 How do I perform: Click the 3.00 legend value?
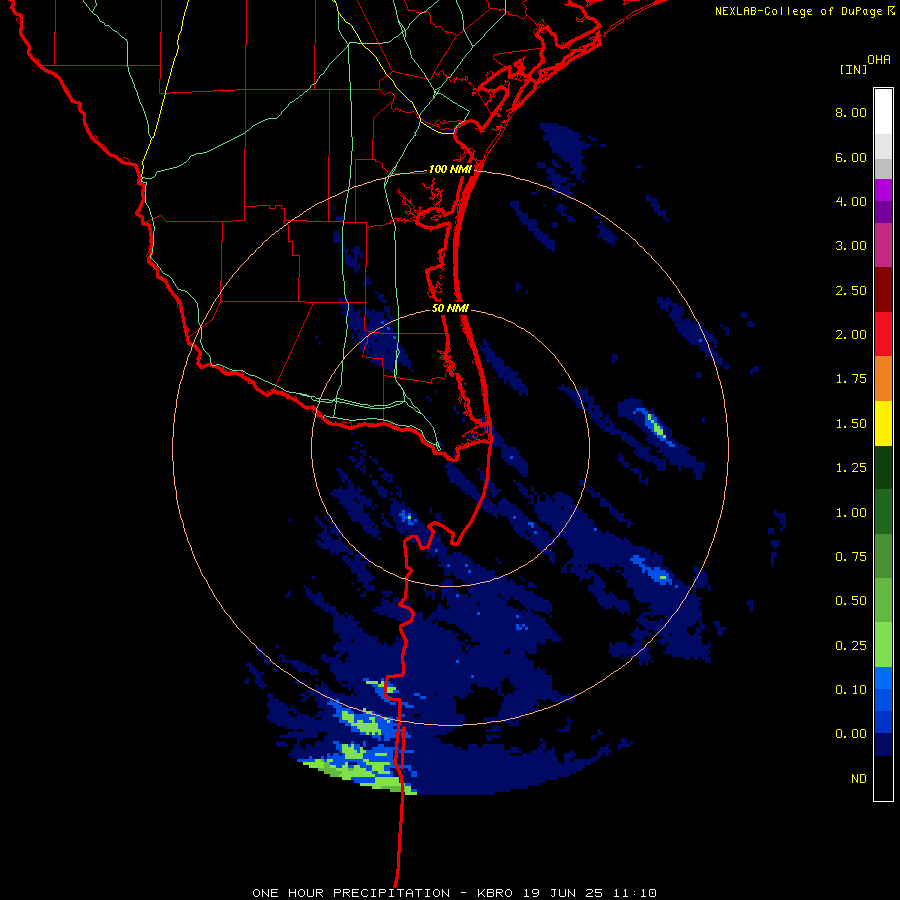pos(851,246)
